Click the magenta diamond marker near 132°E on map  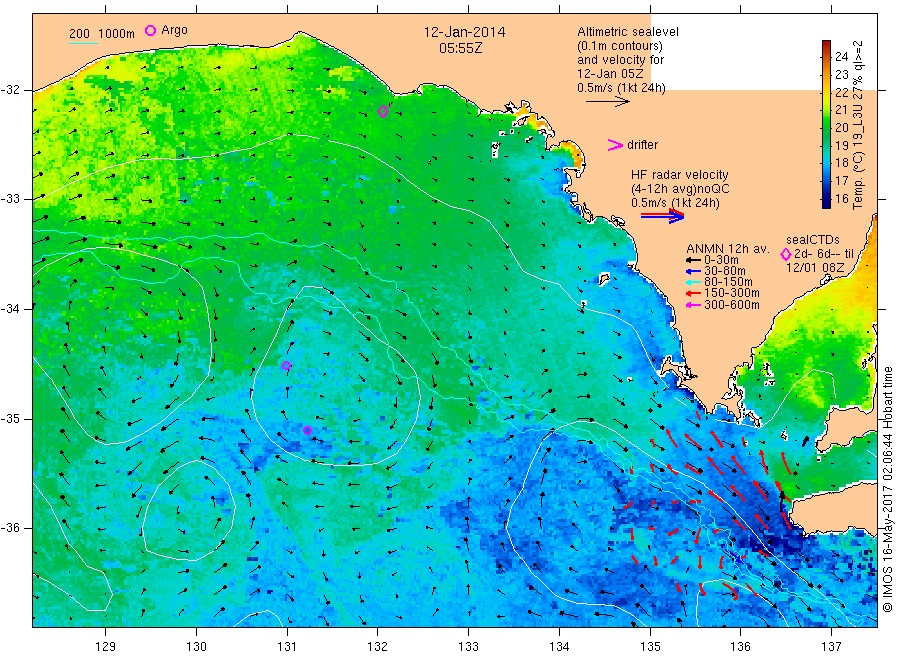[383, 111]
